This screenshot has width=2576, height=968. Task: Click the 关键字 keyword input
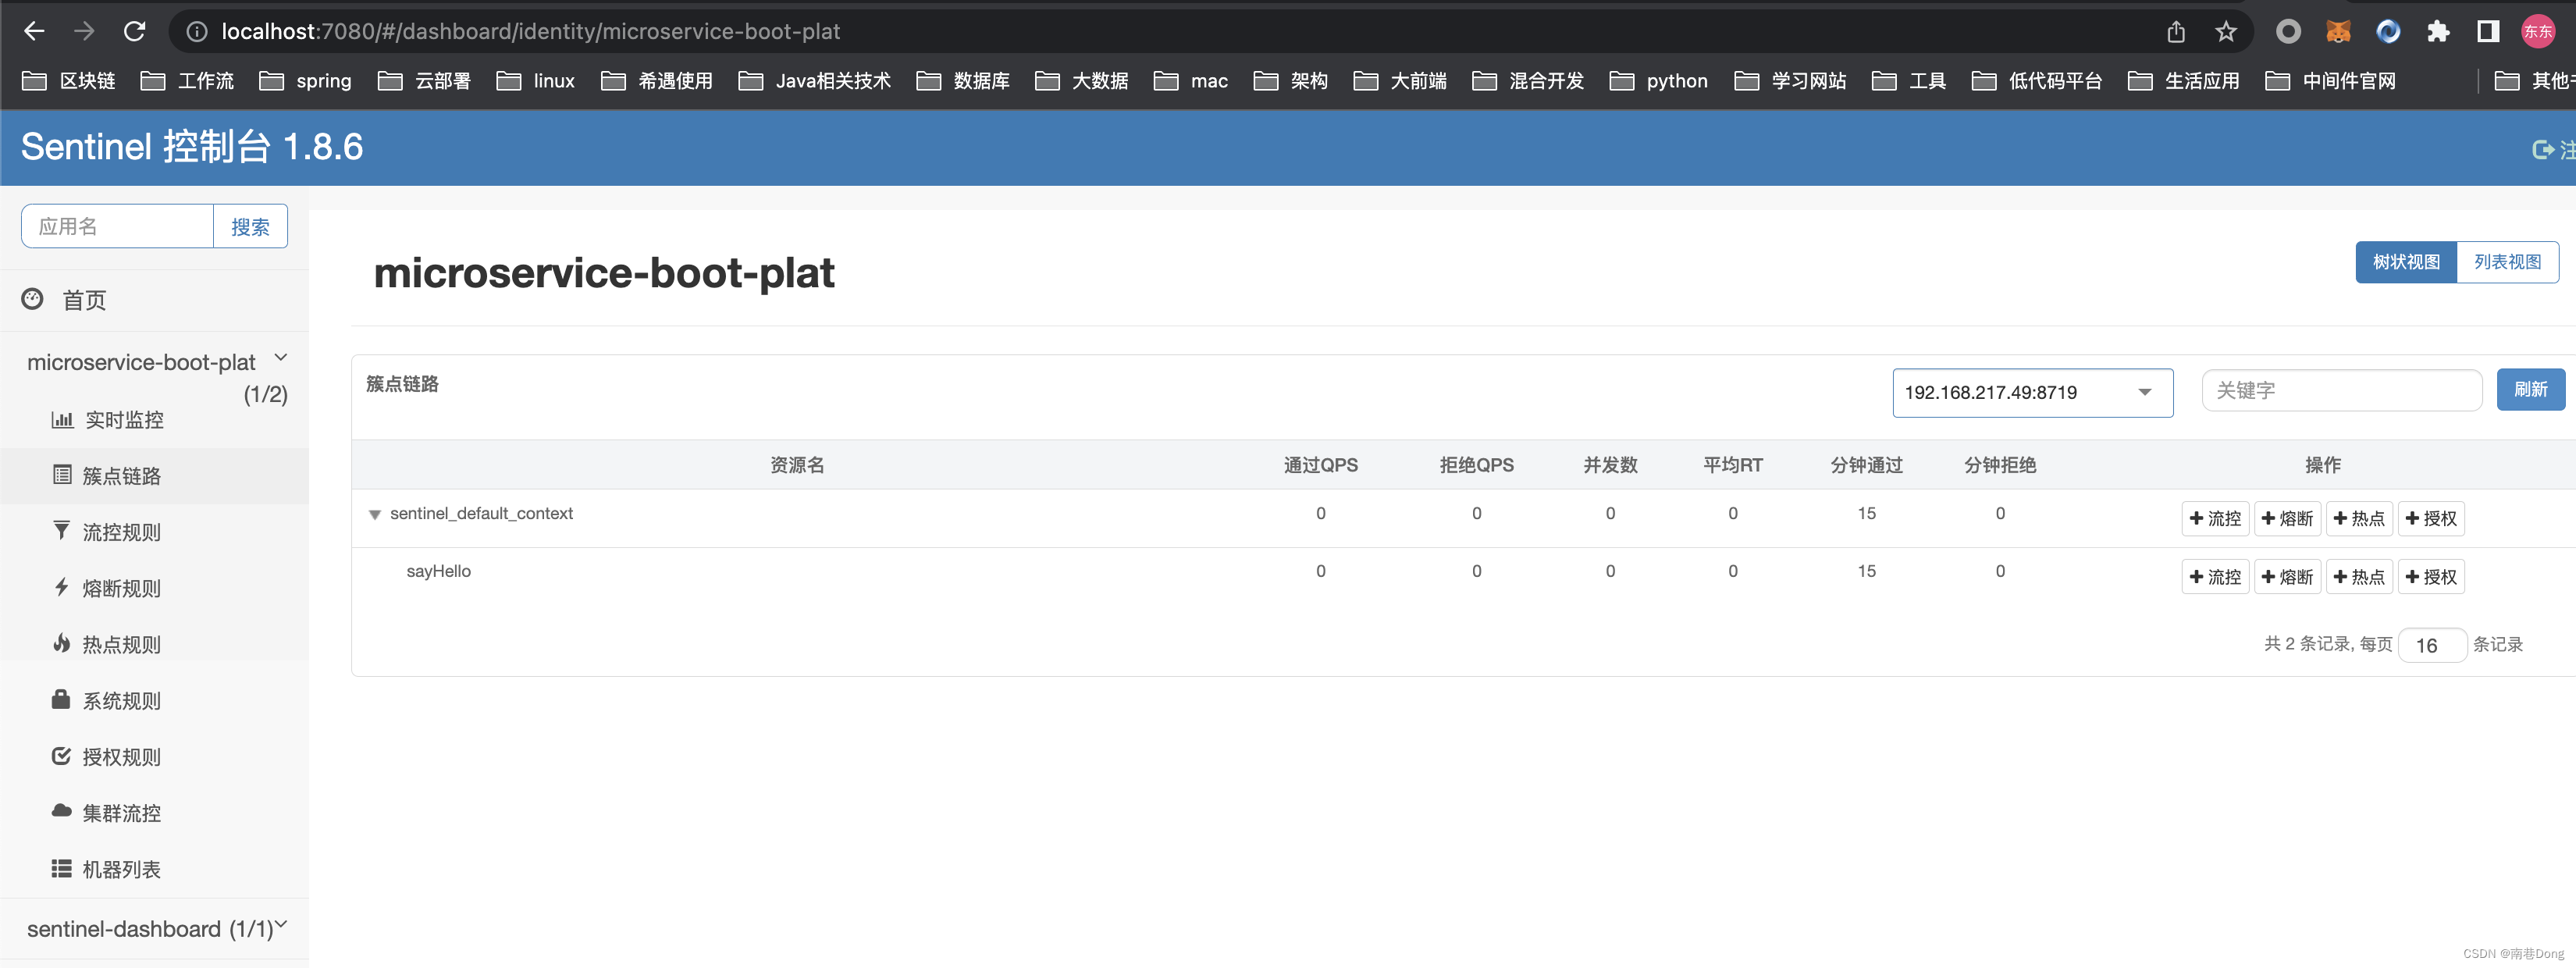point(2342,390)
